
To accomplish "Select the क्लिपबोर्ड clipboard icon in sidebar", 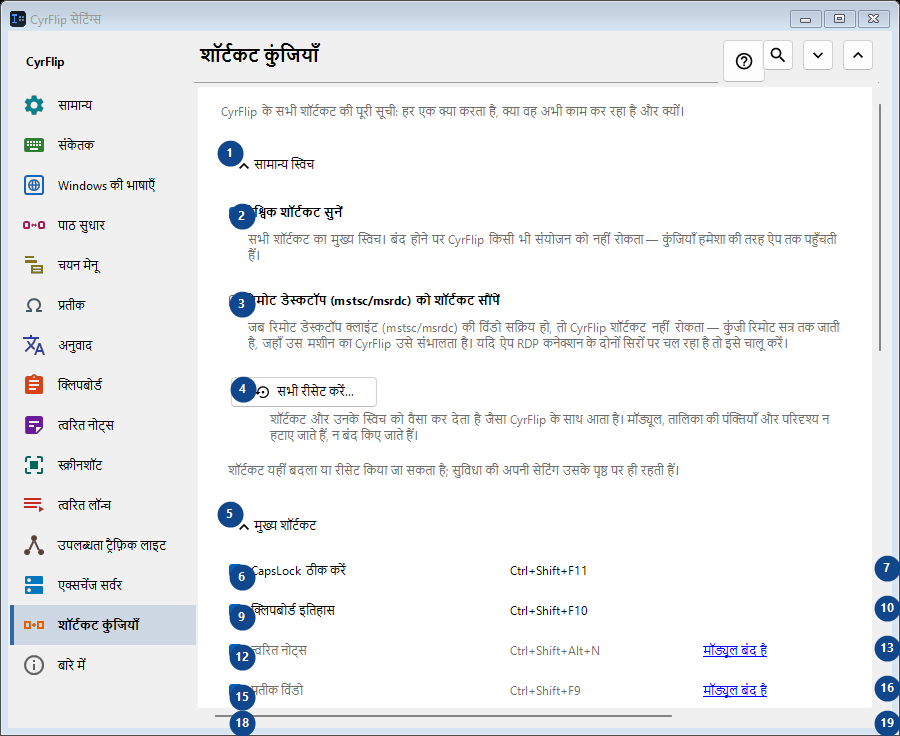I will tap(34, 385).
